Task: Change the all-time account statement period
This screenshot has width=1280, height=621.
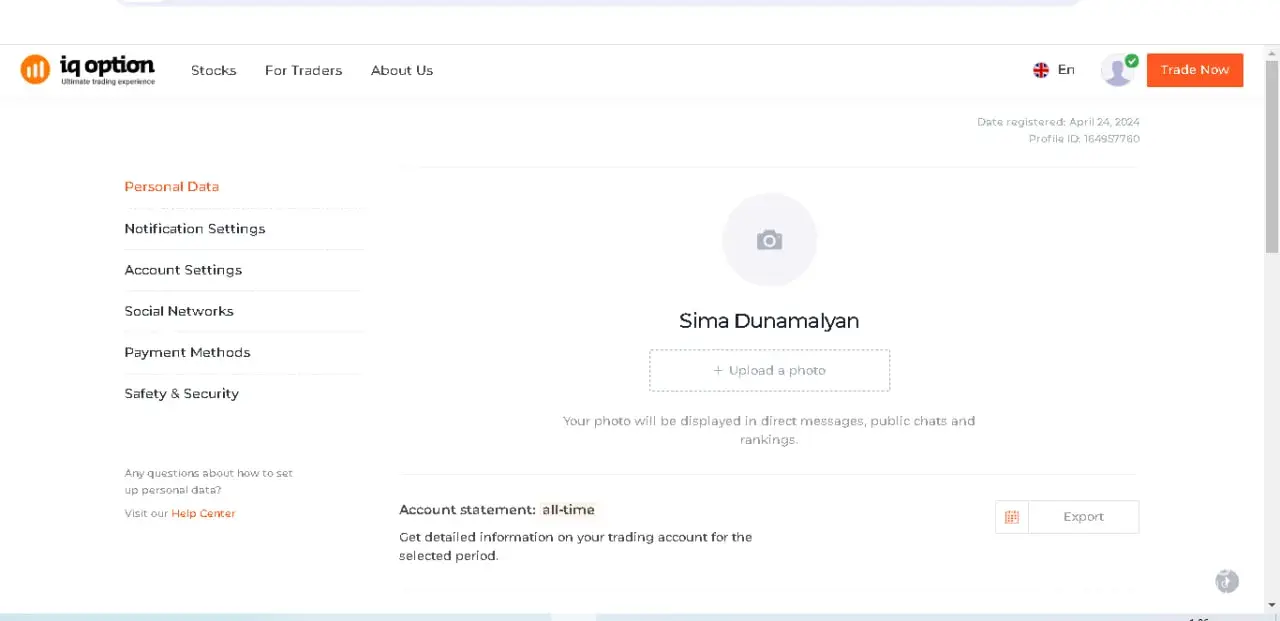Action: (x=568, y=510)
